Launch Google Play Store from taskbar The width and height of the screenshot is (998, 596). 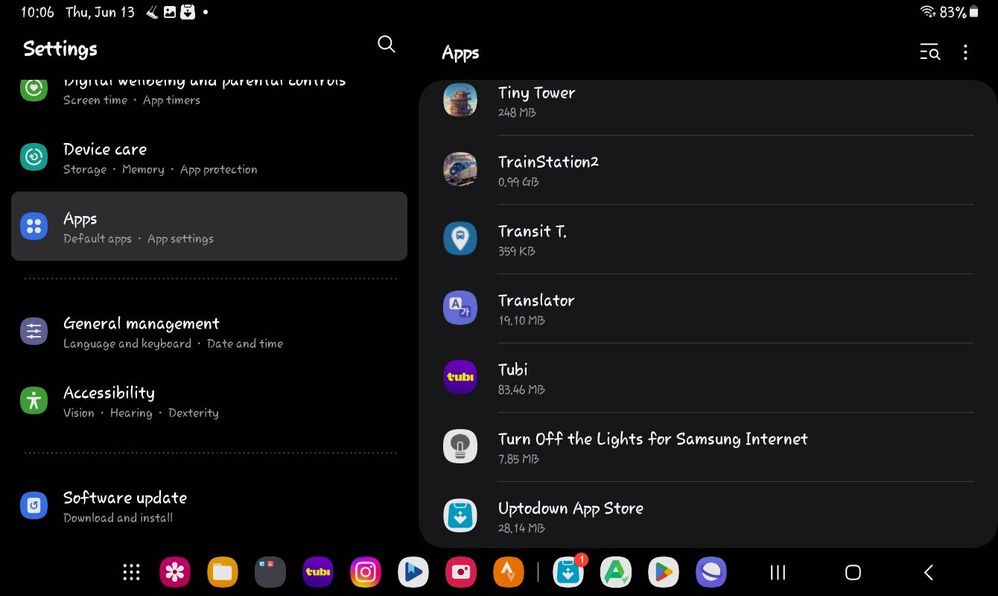coord(663,572)
